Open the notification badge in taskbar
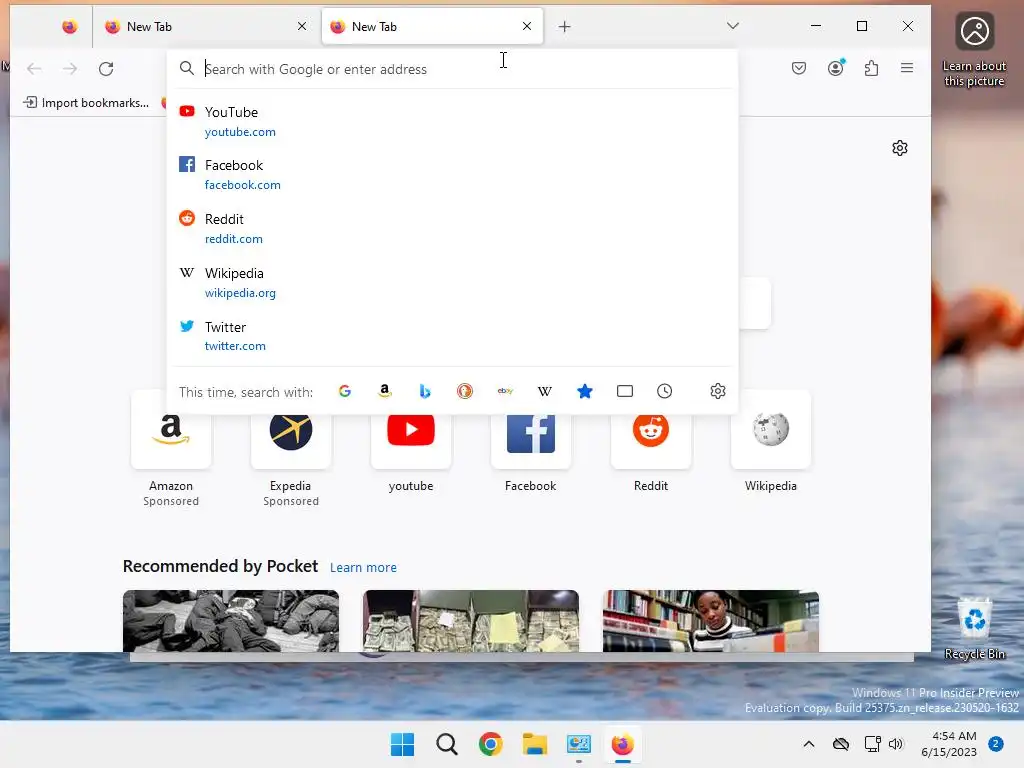The width and height of the screenshot is (1024, 768). (996, 744)
